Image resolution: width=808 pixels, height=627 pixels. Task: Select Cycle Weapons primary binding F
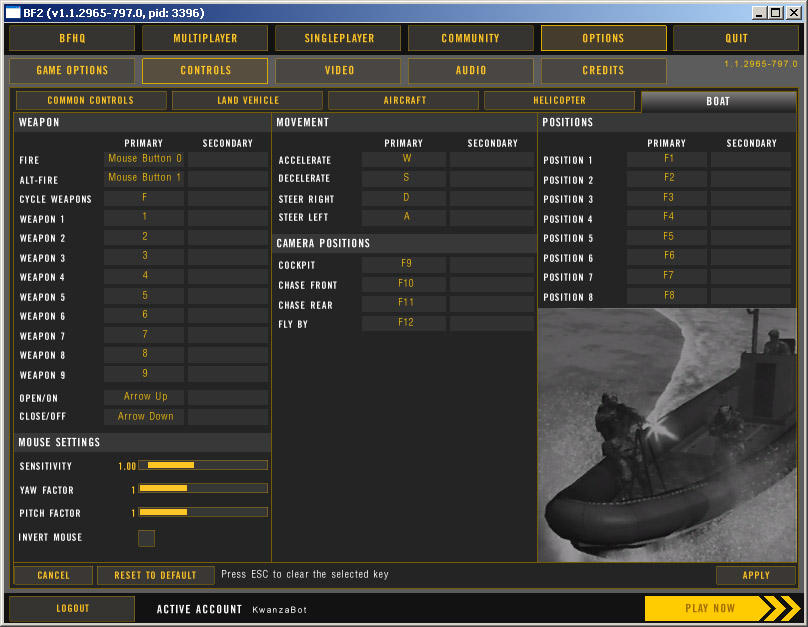(x=144, y=198)
